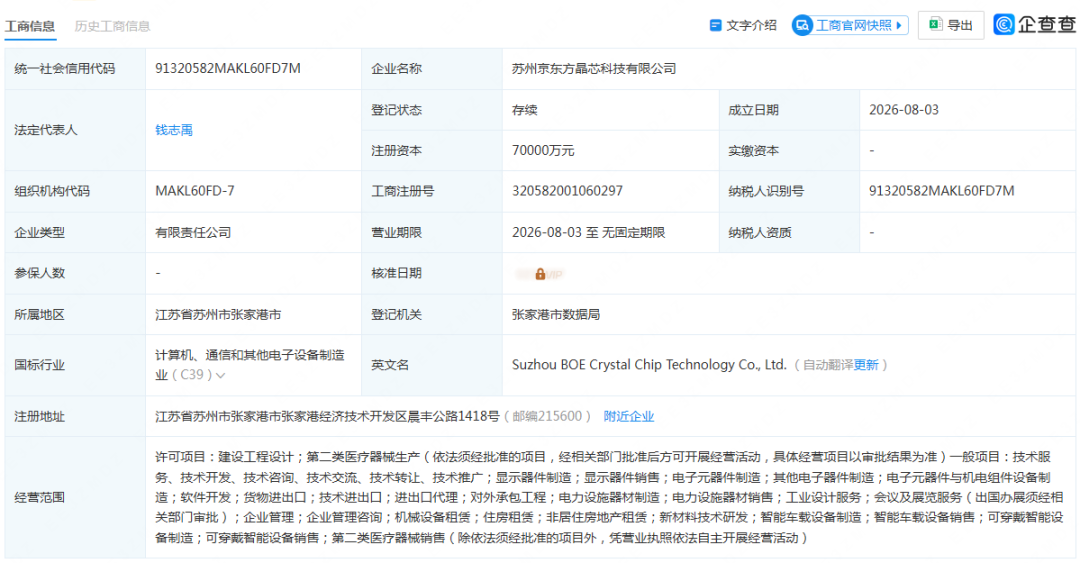Click the 经营范围 label cell
Viewport: 1080px width, 563px height.
tap(75, 497)
